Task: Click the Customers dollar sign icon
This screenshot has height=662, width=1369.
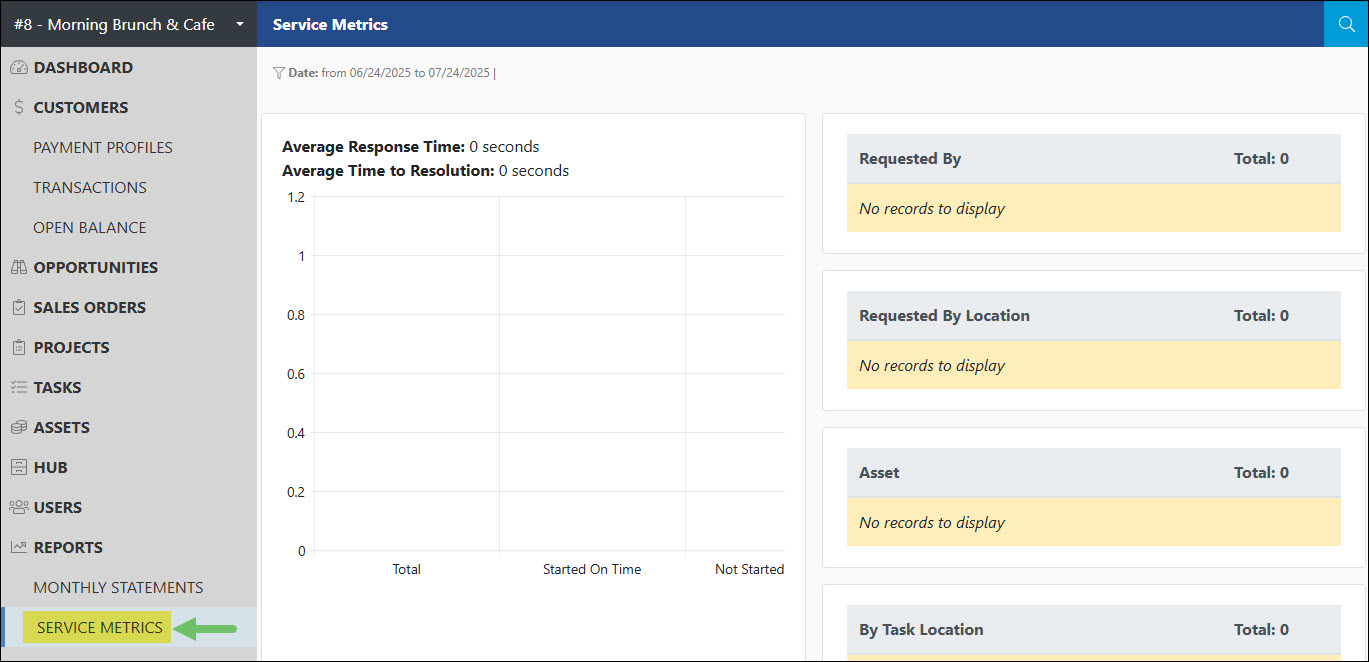Action: pos(20,107)
